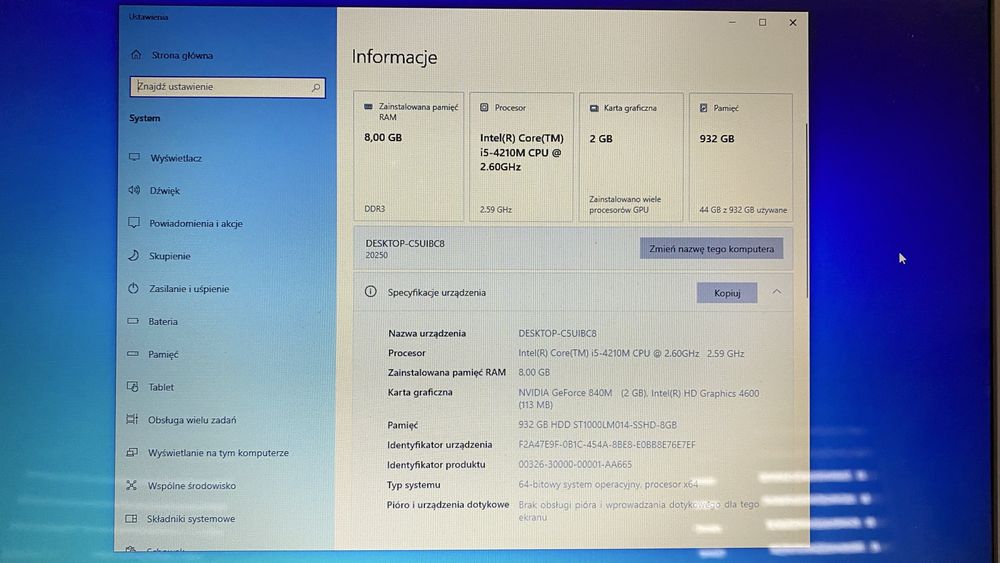The image size is (1000, 563).
Task: Click info icon beside Specyfikacje urządzenia
Action: [371, 291]
